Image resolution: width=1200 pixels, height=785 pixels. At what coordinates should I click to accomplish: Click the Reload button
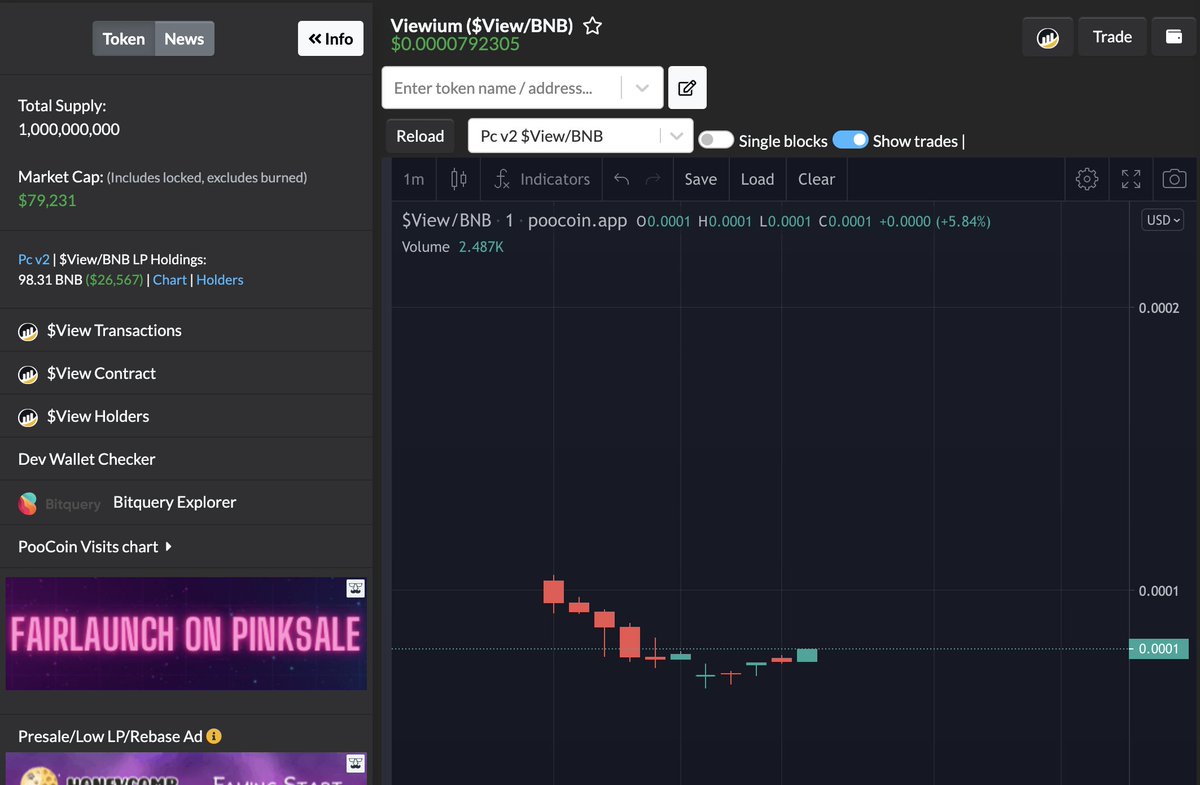coord(420,136)
